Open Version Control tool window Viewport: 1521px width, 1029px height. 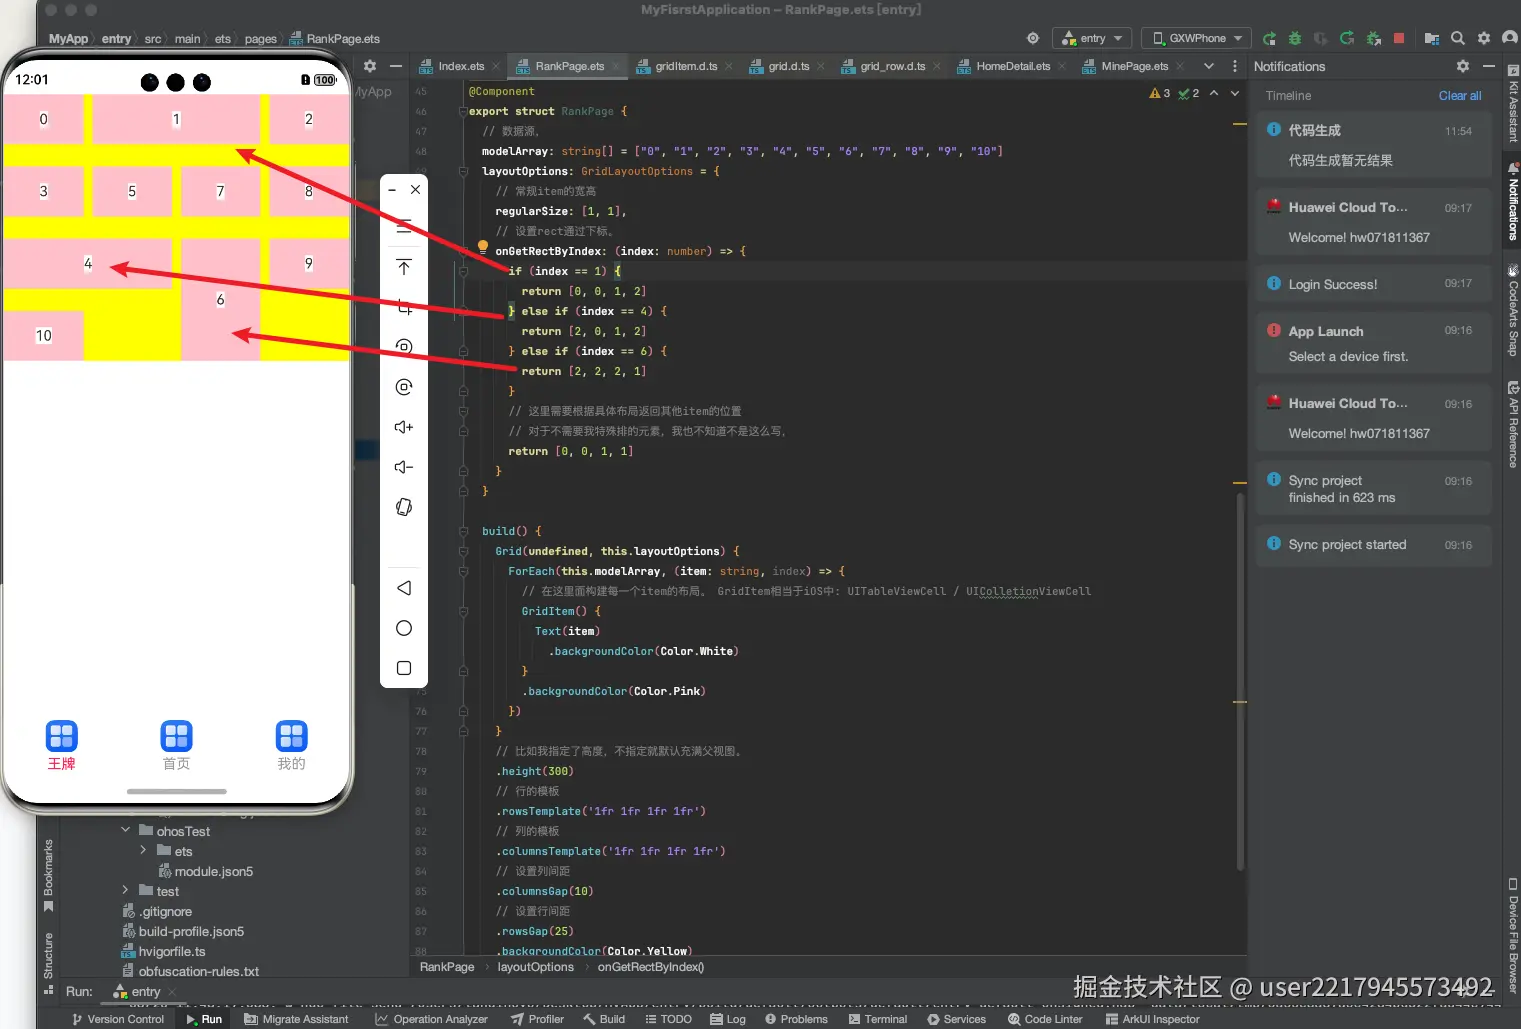pos(117,1019)
